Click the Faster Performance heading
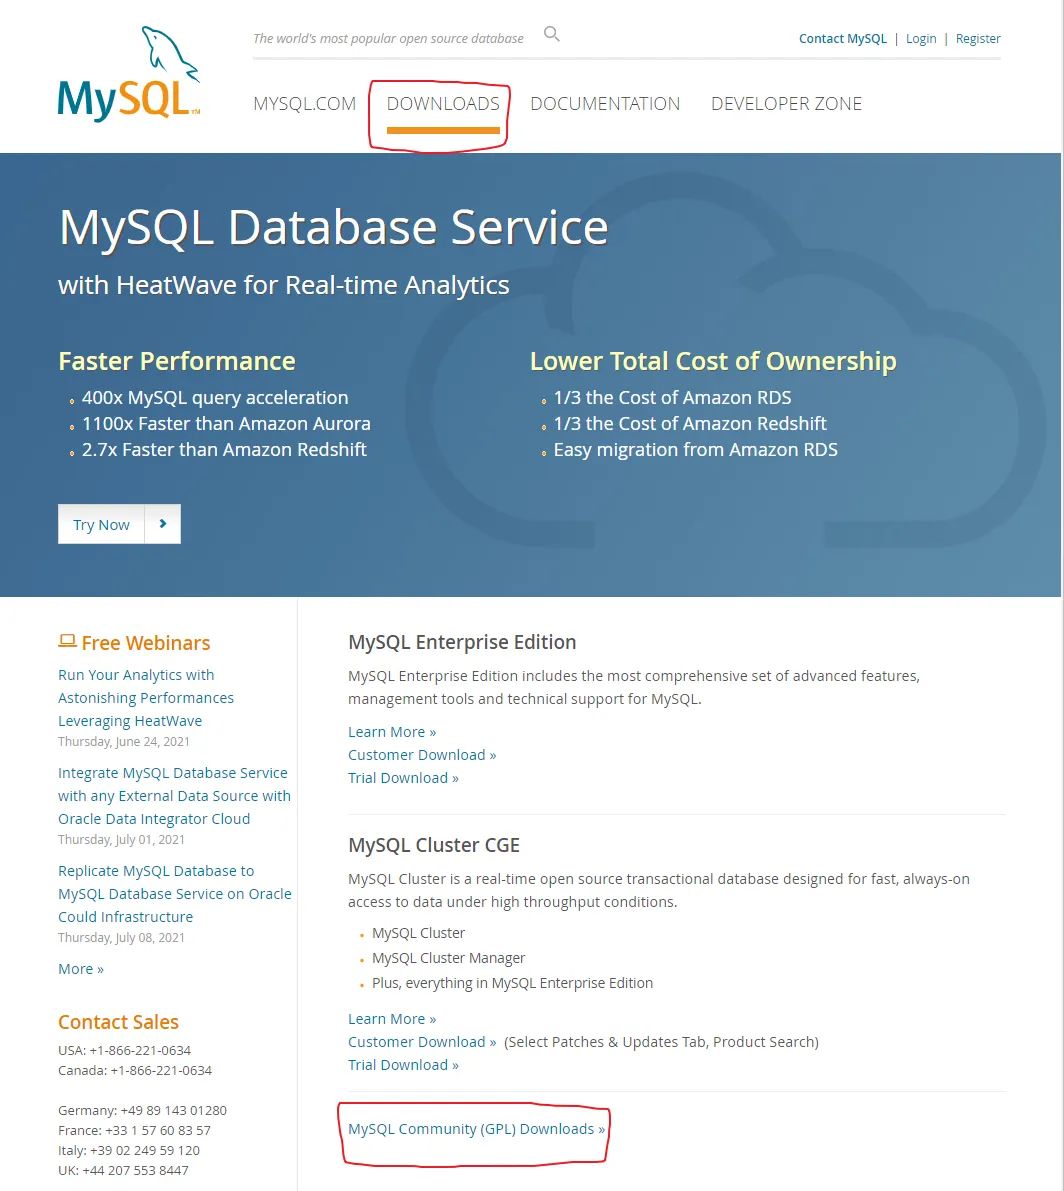 tap(177, 361)
